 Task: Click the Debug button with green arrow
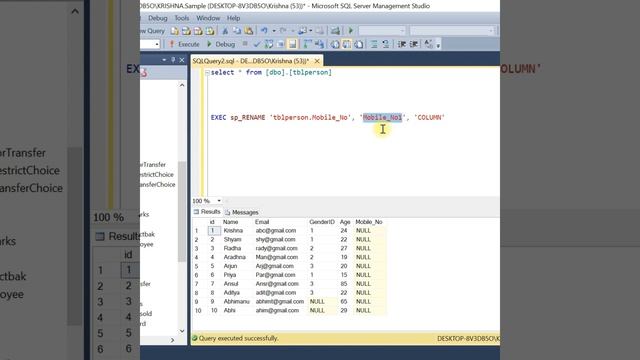tap(221, 44)
